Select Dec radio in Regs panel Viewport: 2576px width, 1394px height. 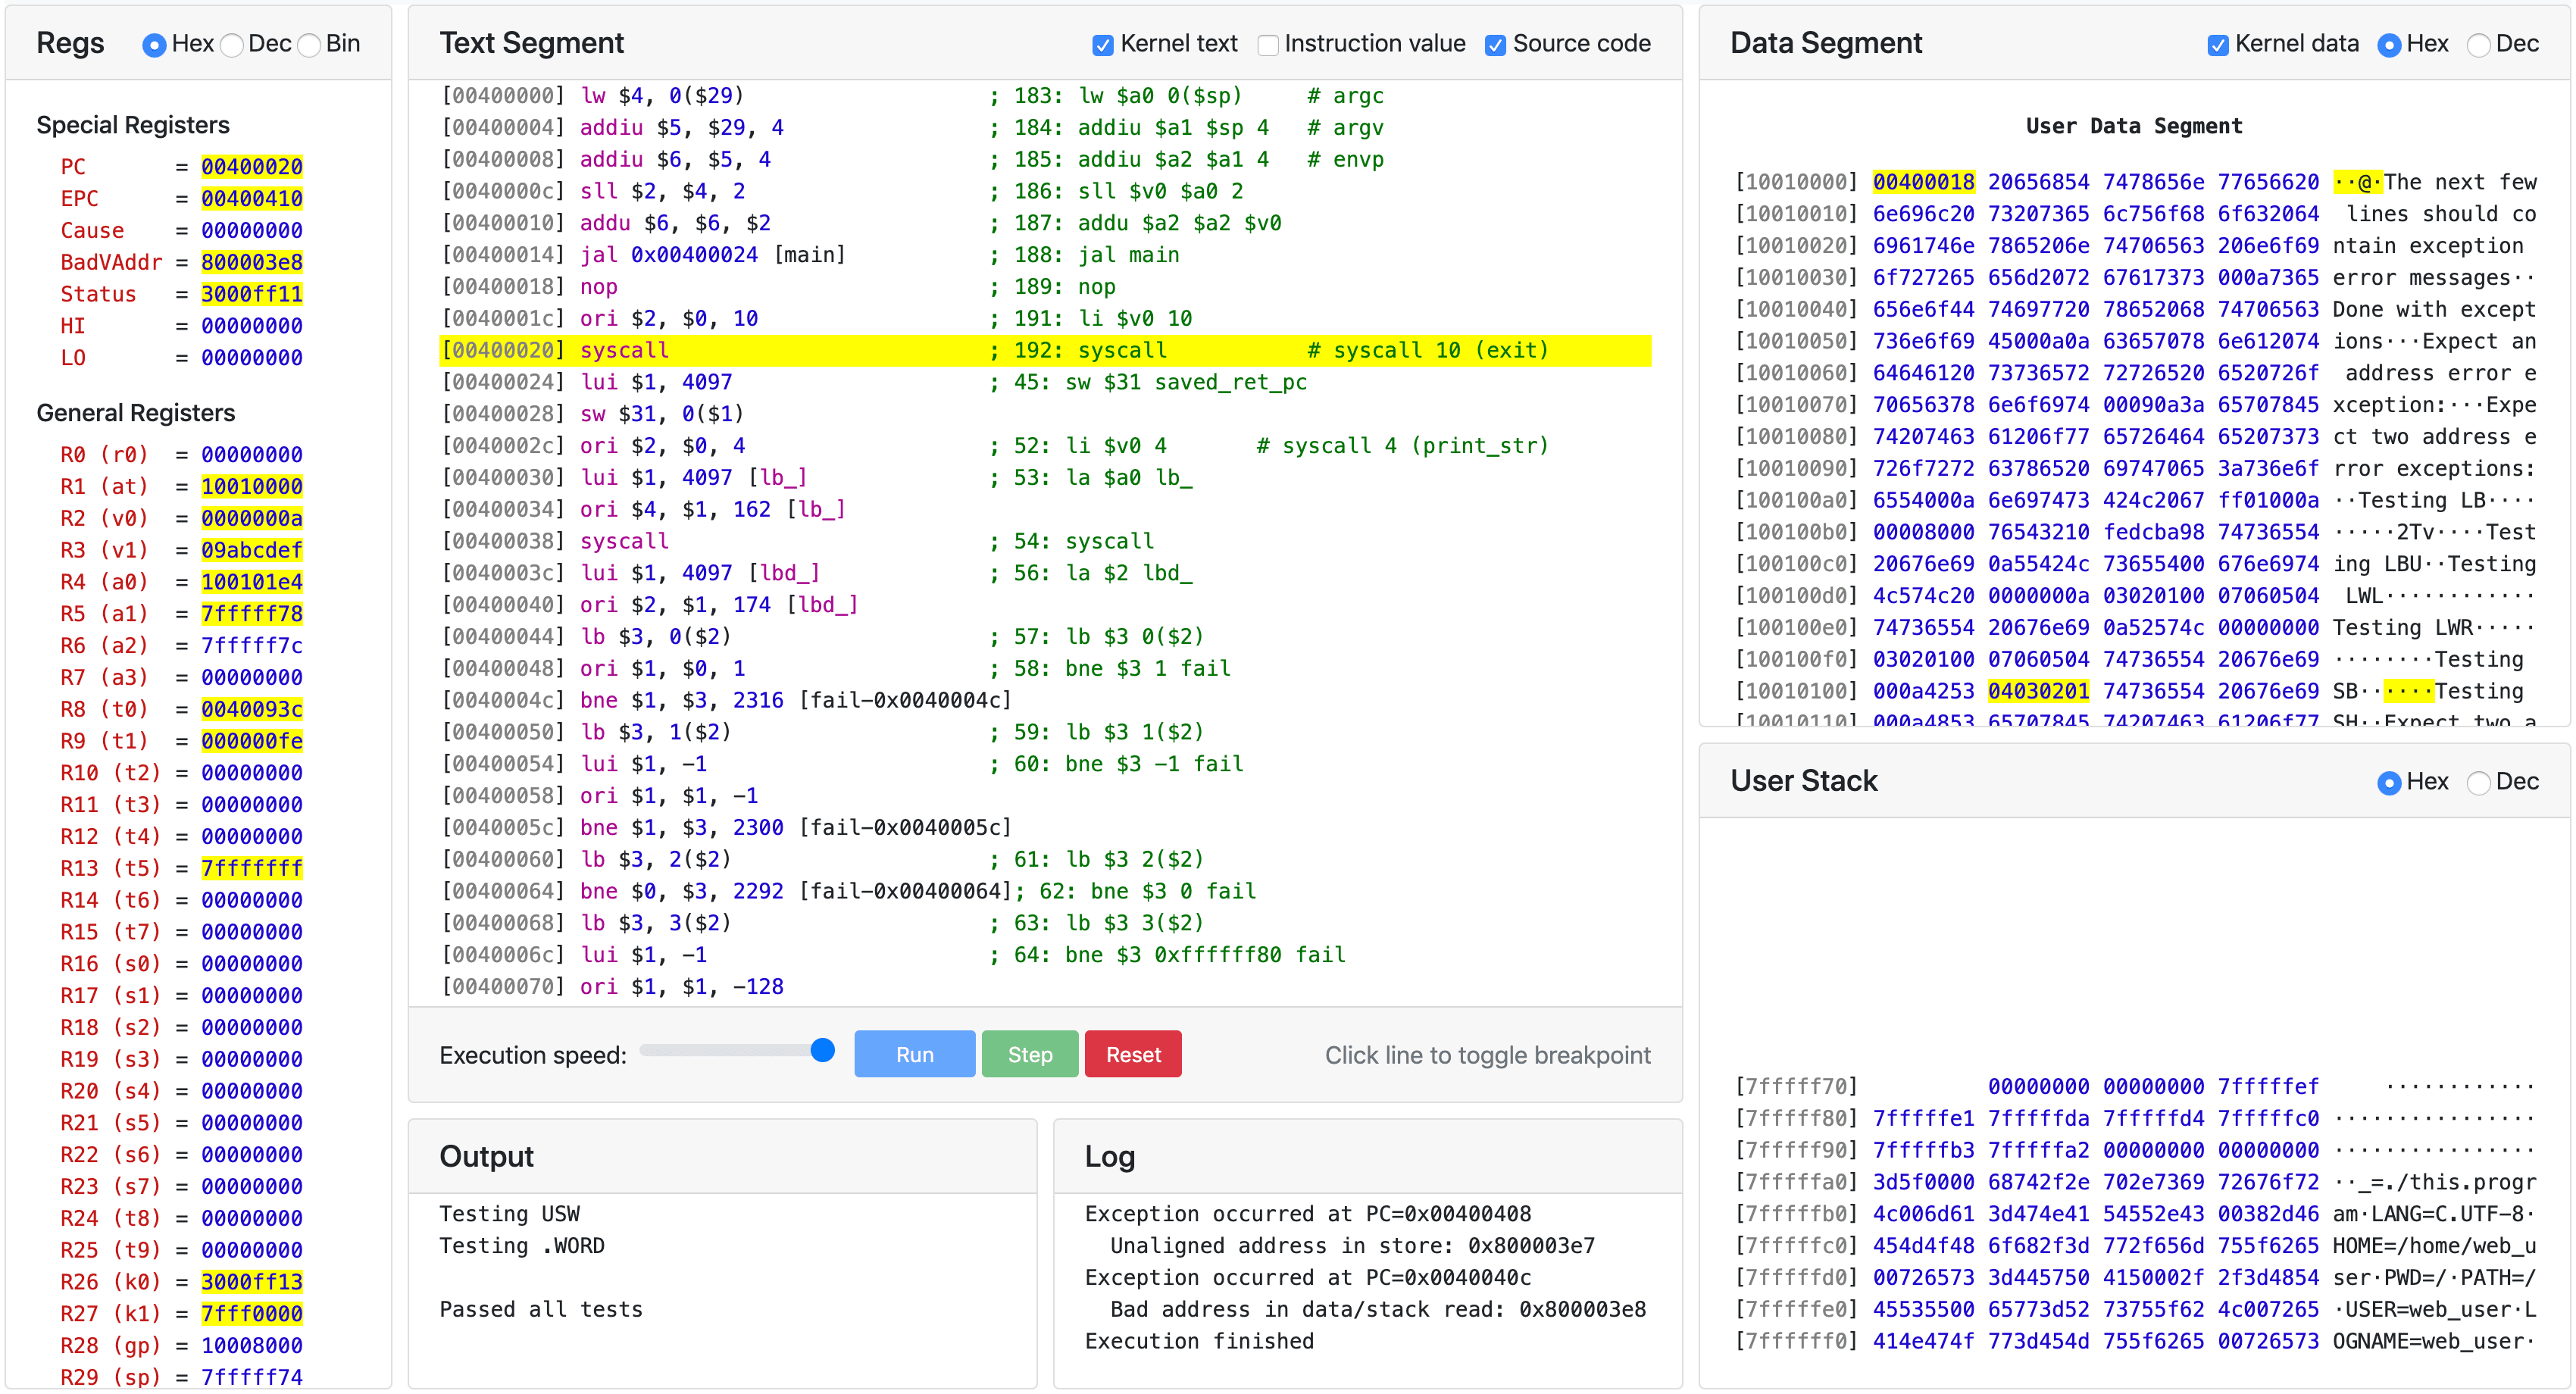pos(232,45)
